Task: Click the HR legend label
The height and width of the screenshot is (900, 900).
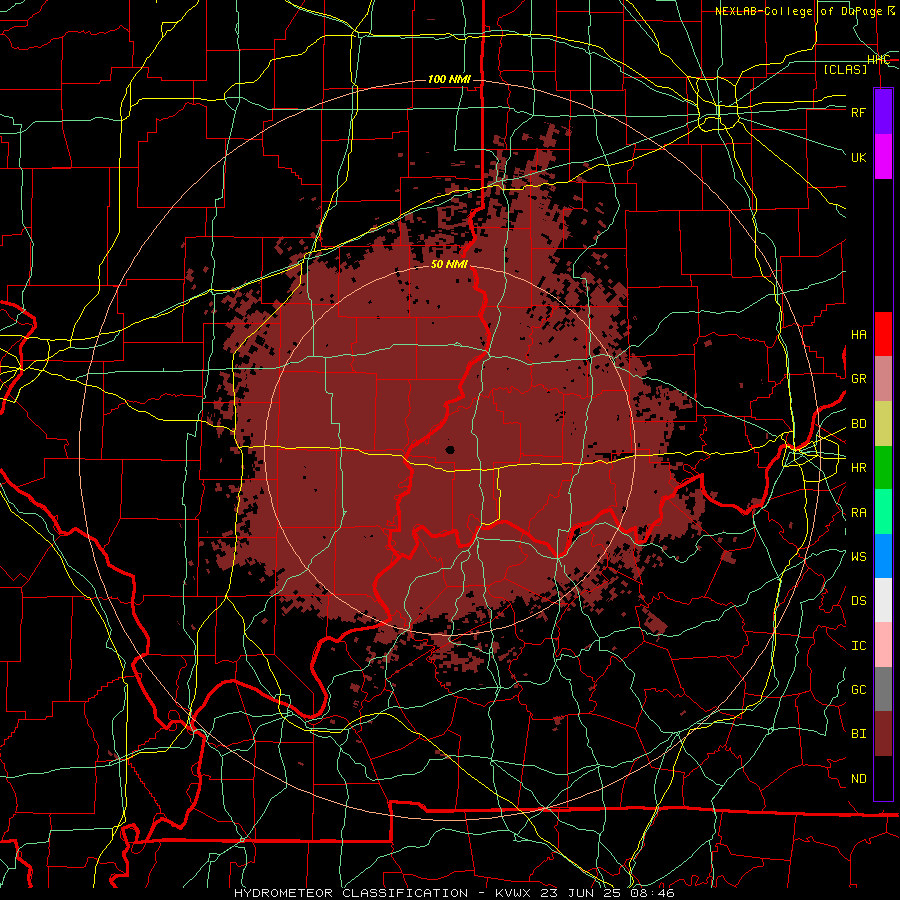Action: [858, 468]
